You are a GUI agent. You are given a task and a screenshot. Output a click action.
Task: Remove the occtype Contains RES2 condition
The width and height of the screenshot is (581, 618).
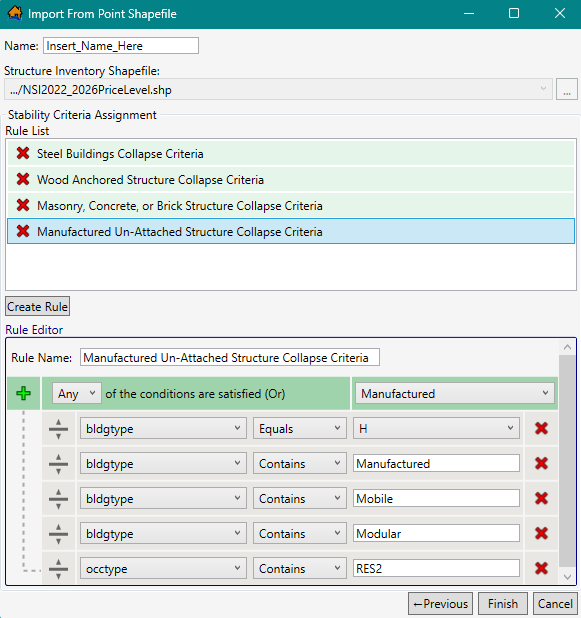pos(542,568)
